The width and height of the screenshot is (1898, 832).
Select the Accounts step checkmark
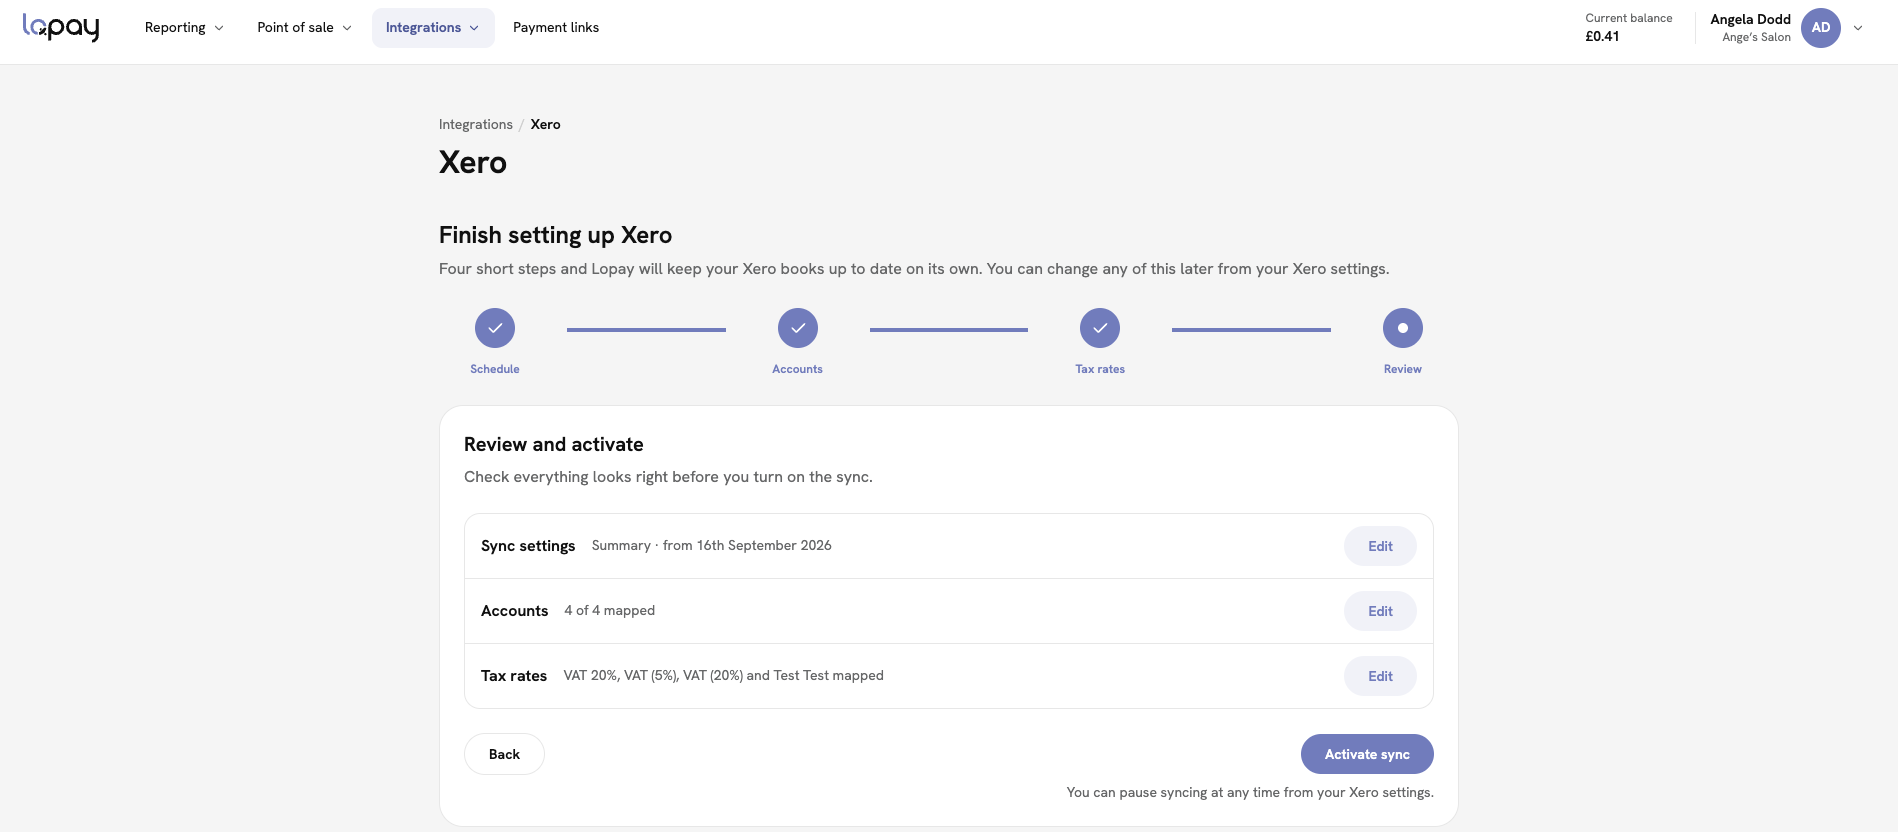[798, 328]
